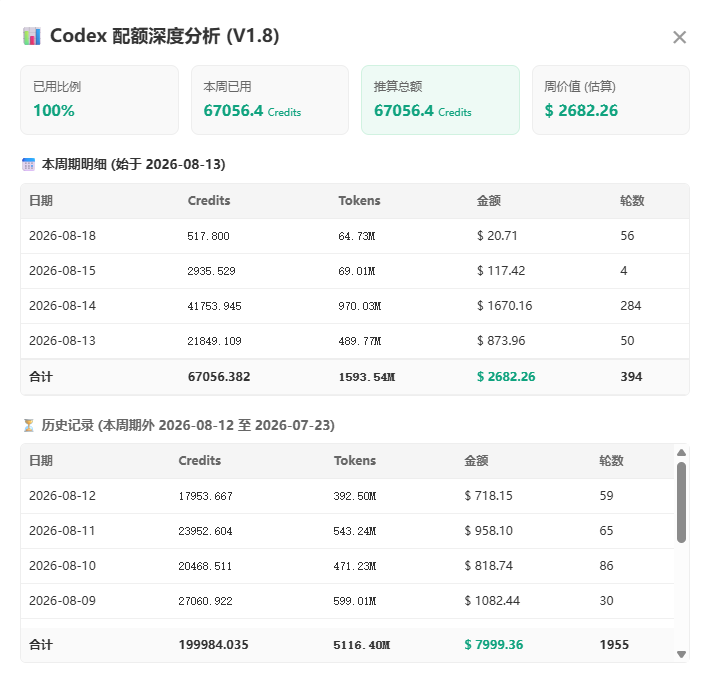The image size is (705, 685).
Task: Select the 2026-08-09 date cell
Action: point(62,601)
